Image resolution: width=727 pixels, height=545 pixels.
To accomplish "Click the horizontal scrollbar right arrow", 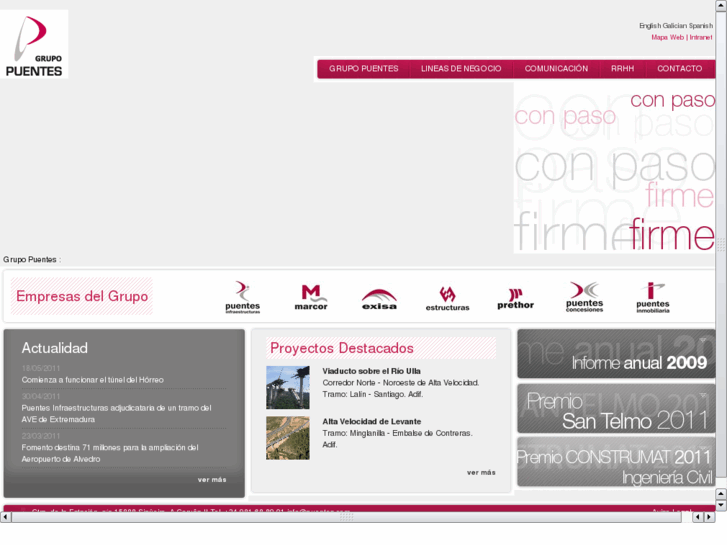I will click(x=709, y=517).
